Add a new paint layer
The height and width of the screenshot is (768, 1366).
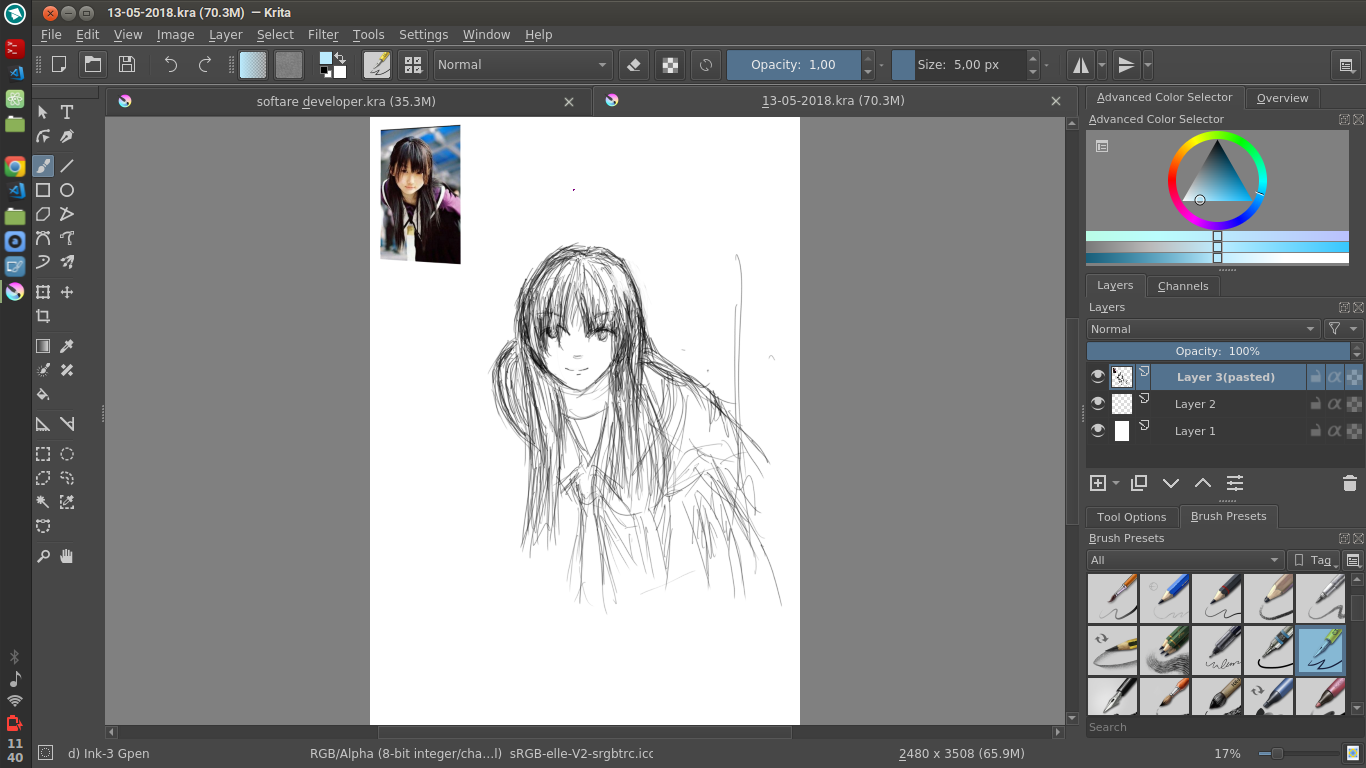(1096, 483)
